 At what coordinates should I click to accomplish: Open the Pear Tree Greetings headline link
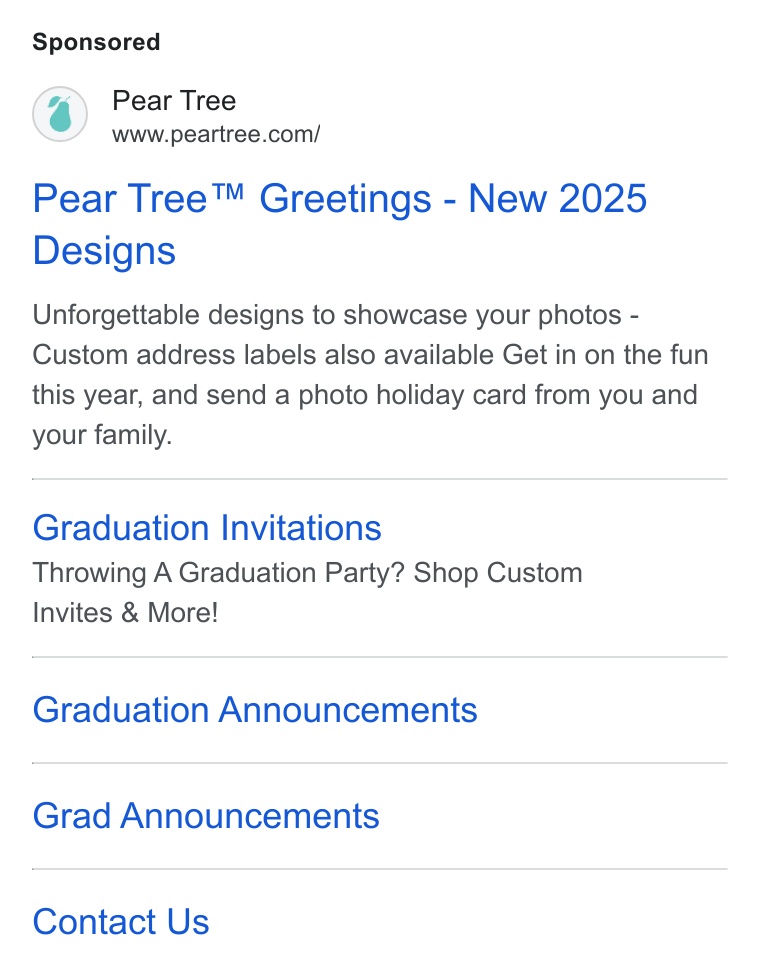[x=340, y=224]
